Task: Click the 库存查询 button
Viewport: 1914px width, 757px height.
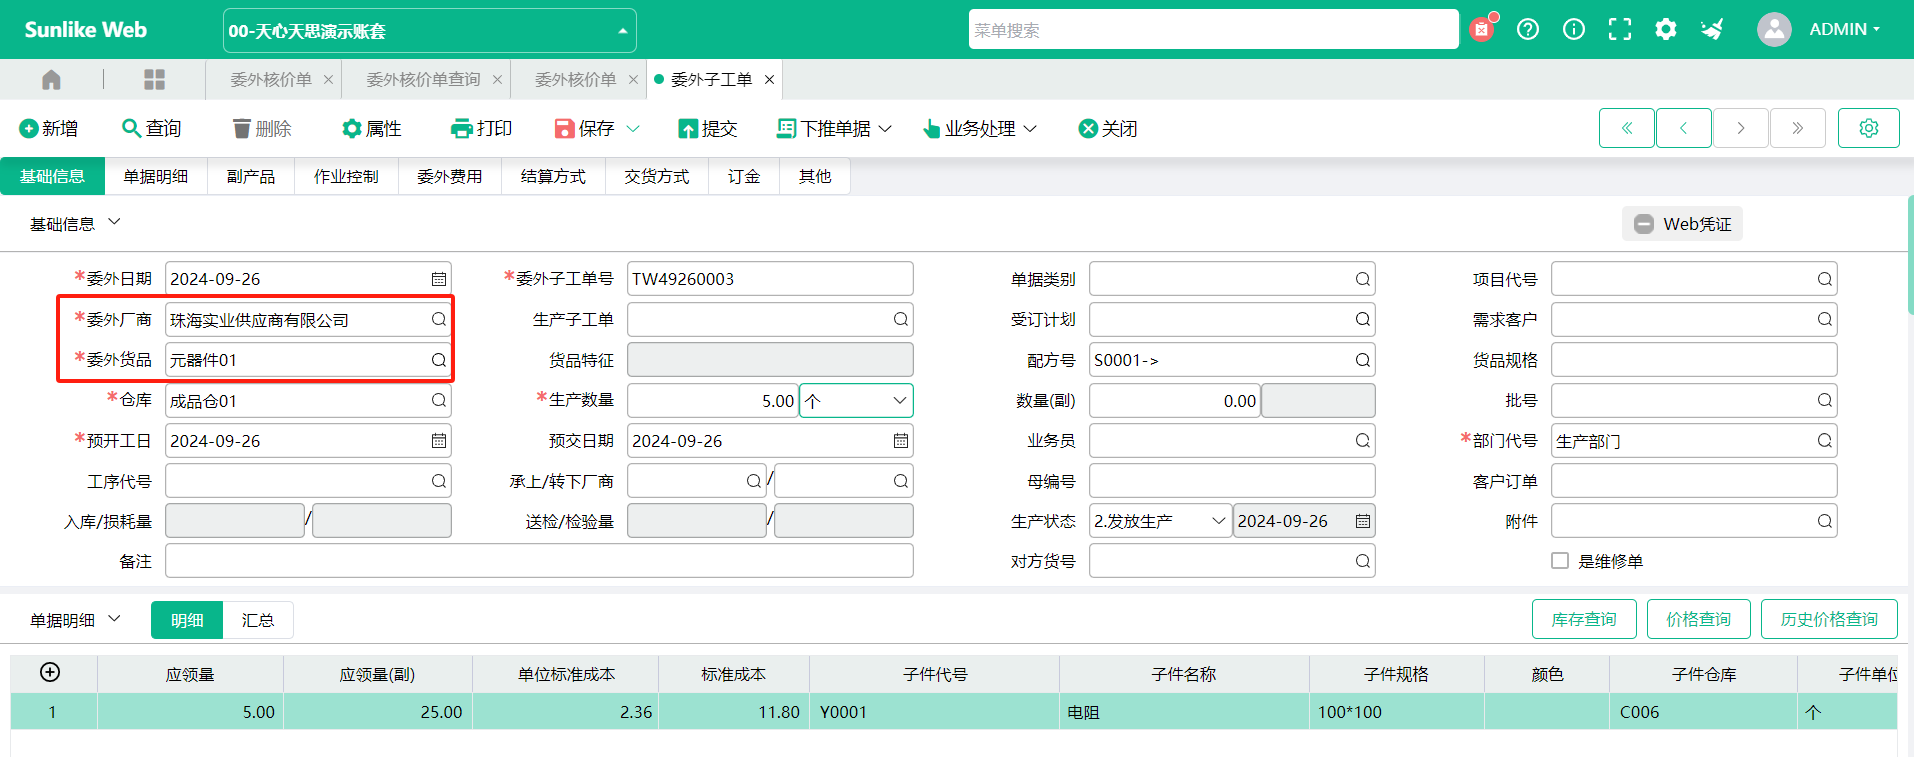Action: pyautogui.click(x=1584, y=619)
